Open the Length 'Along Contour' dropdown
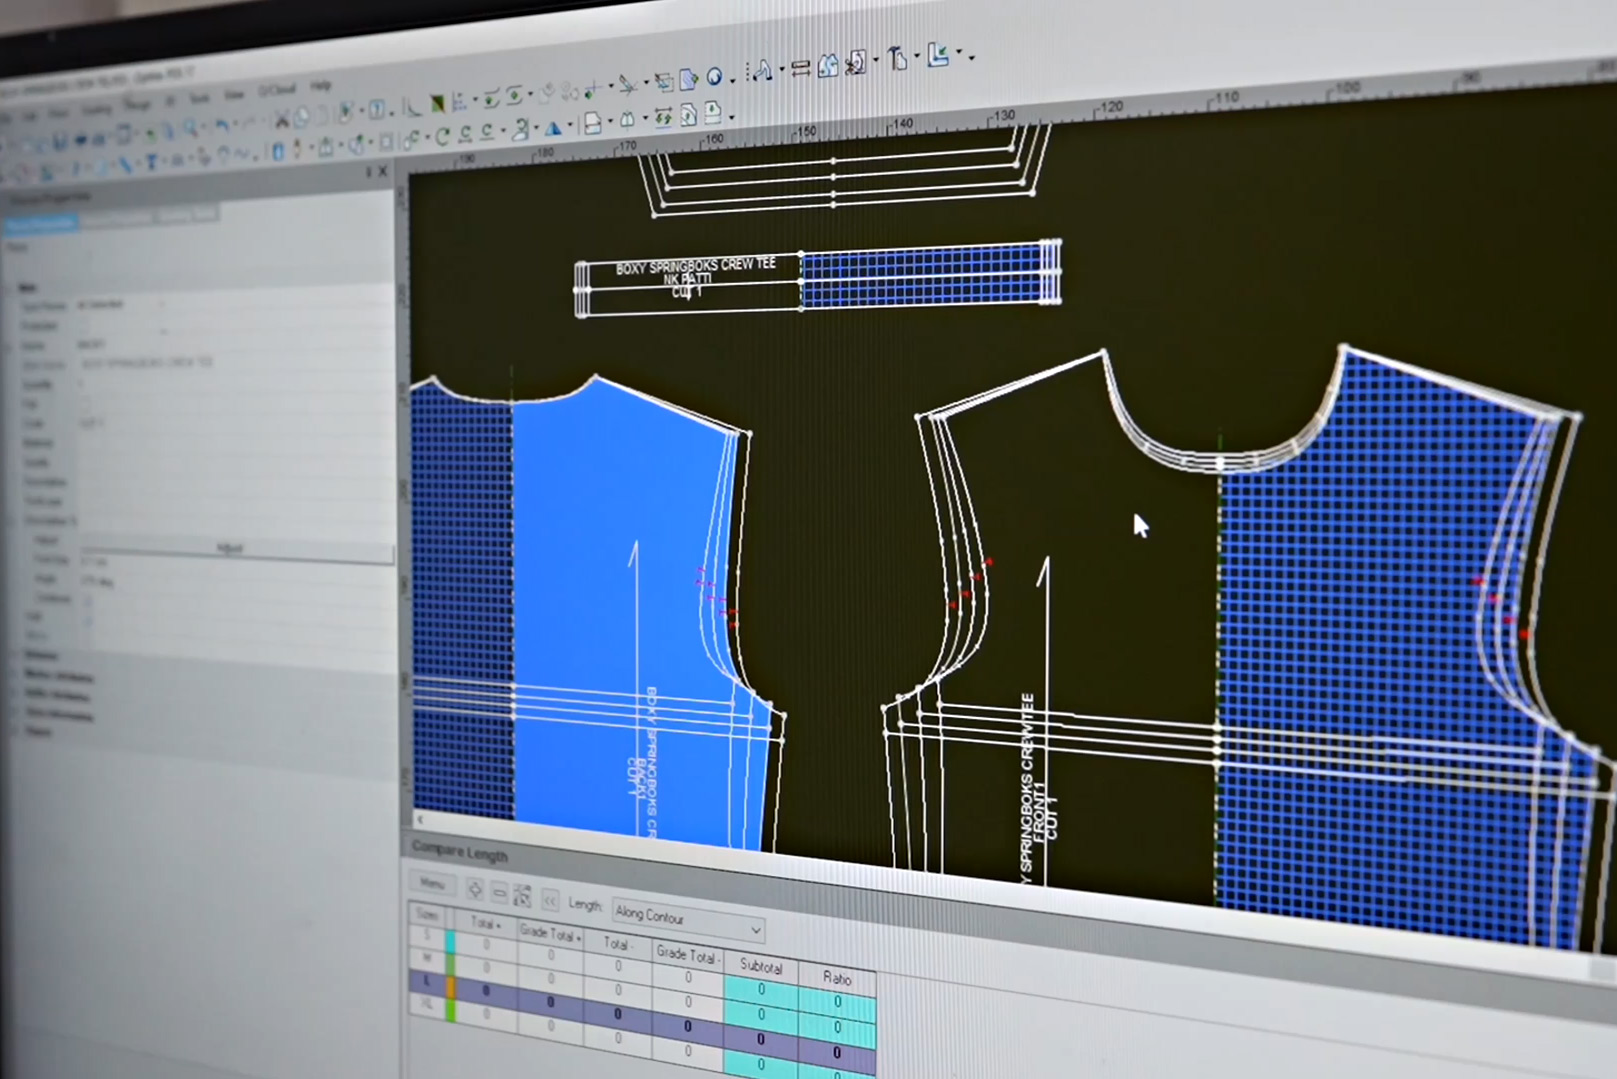Screen dimensions: 1617x1079 pos(755,930)
